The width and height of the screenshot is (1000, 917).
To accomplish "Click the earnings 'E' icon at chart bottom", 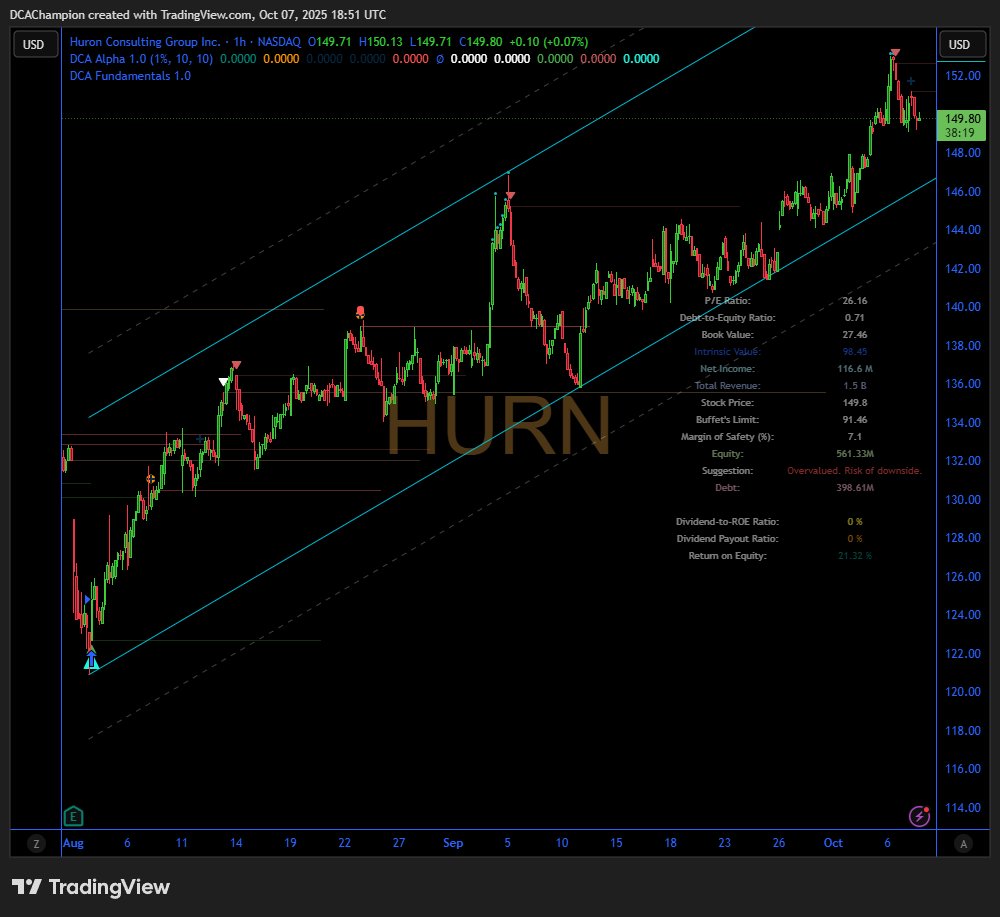I will tap(73, 816).
